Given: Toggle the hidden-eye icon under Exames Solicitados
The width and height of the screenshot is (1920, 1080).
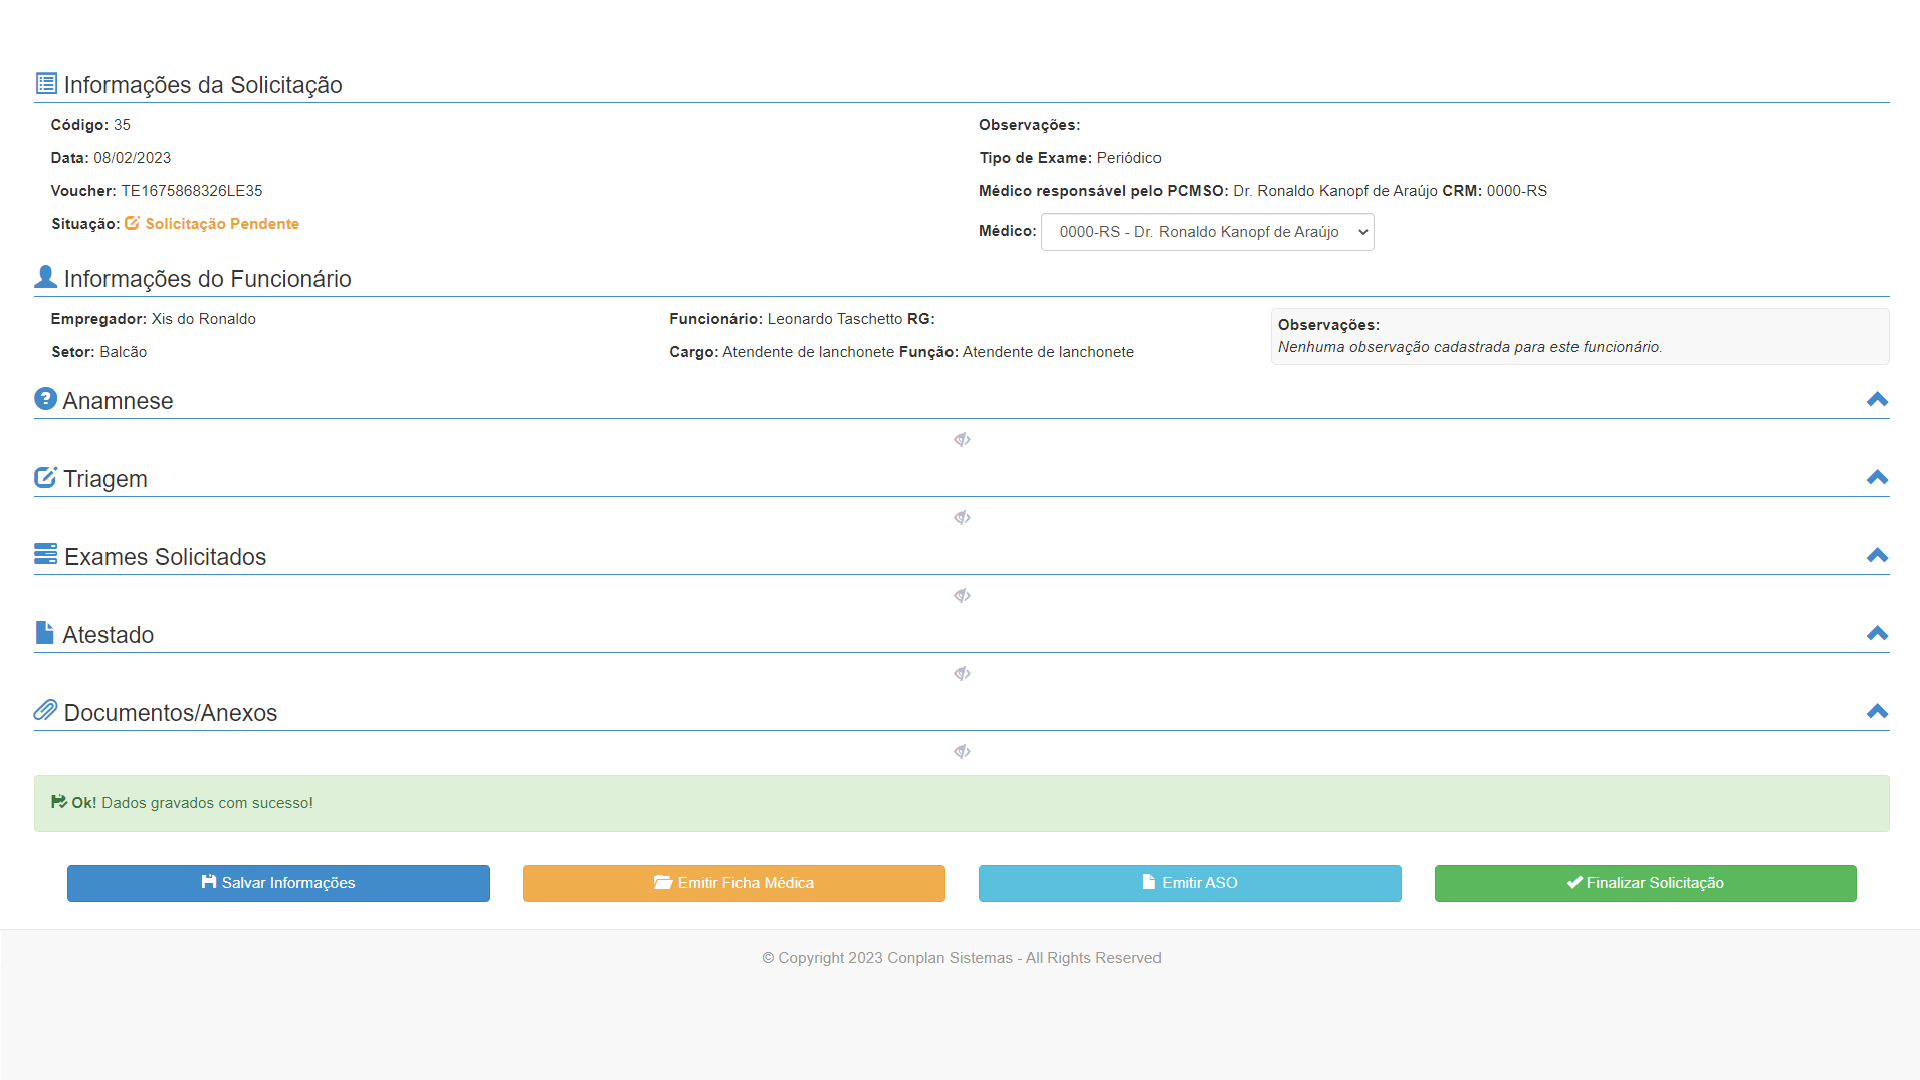Looking at the screenshot, I should point(962,596).
